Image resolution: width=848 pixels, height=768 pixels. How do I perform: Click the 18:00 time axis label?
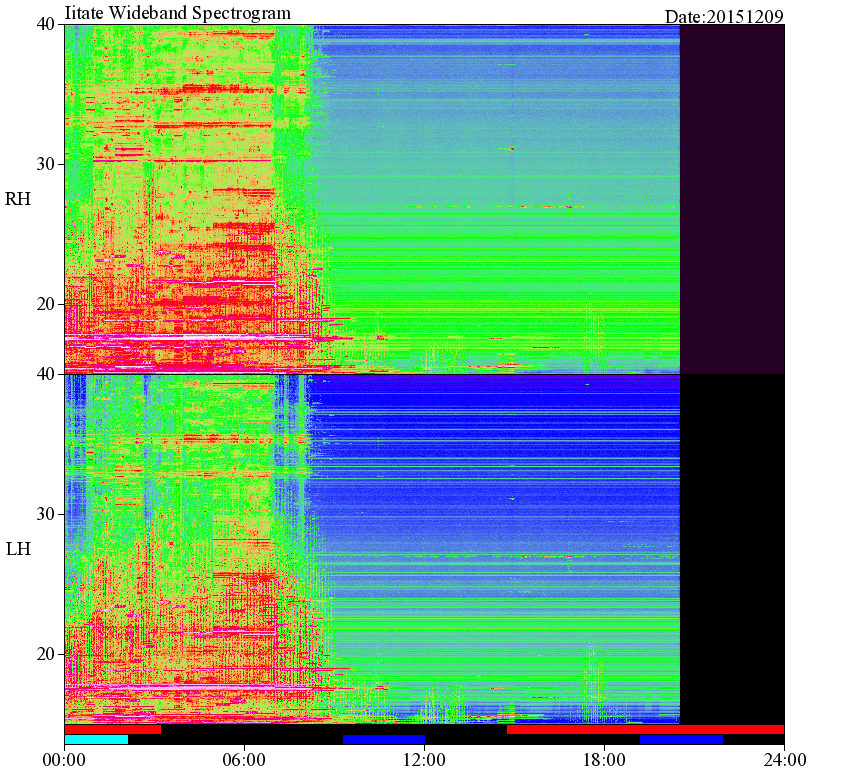[x=604, y=759]
